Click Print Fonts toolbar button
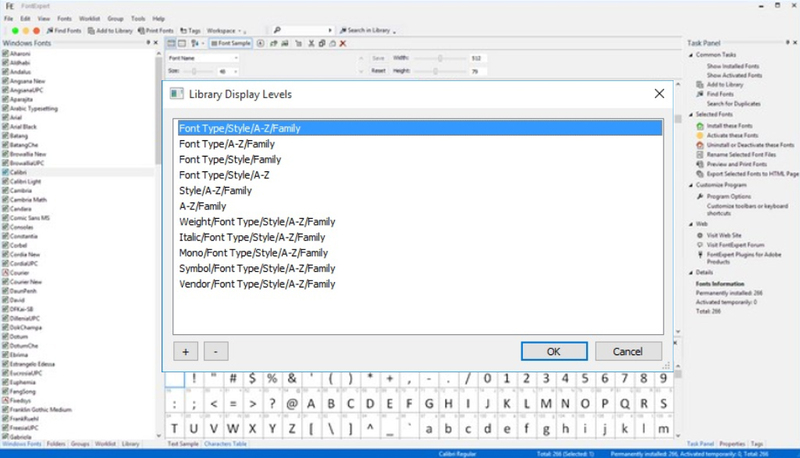The image size is (800, 458). [x=156, y=31]
